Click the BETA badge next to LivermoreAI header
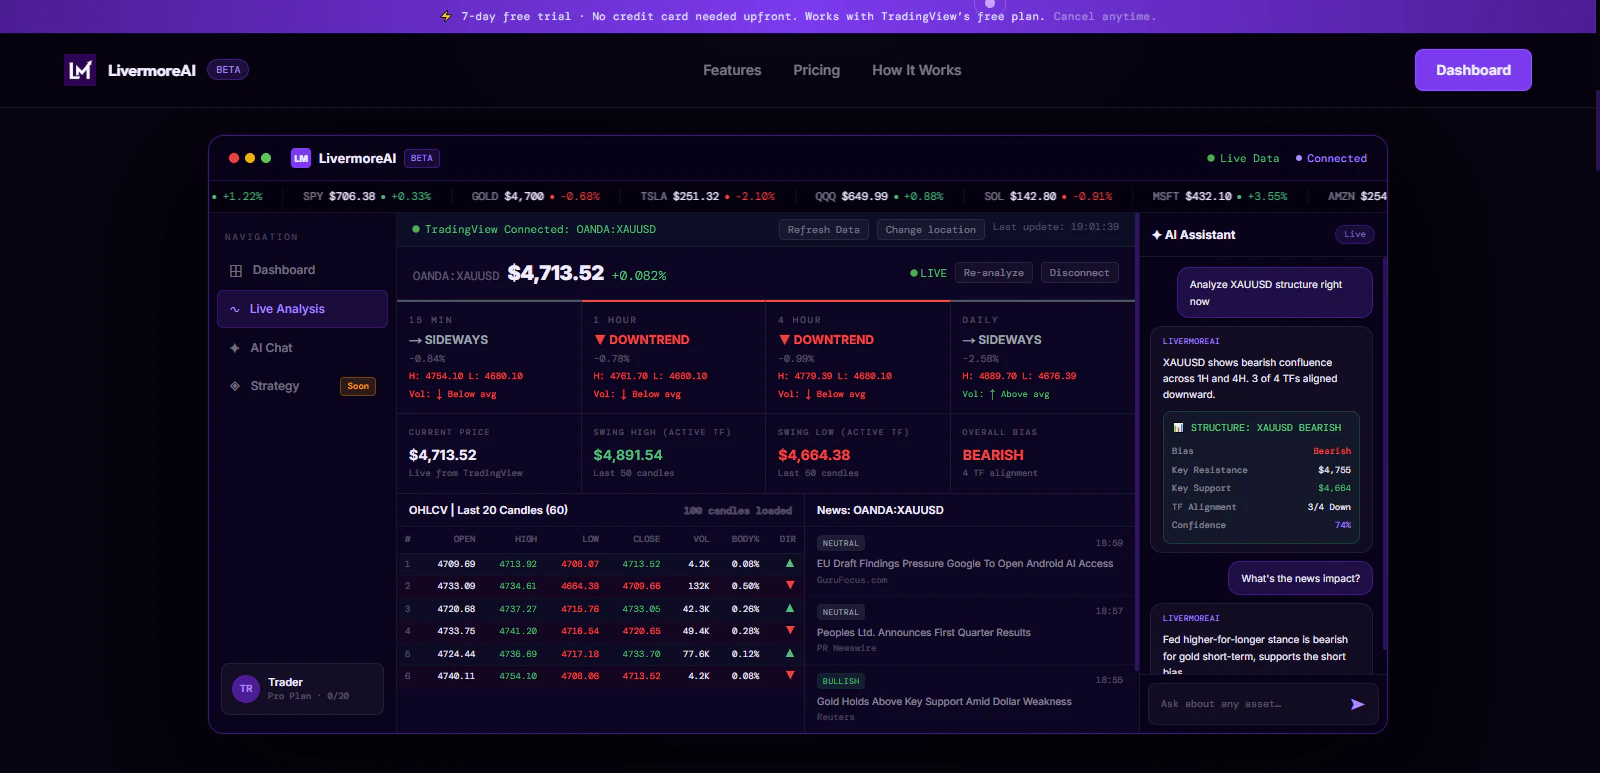 228,70
